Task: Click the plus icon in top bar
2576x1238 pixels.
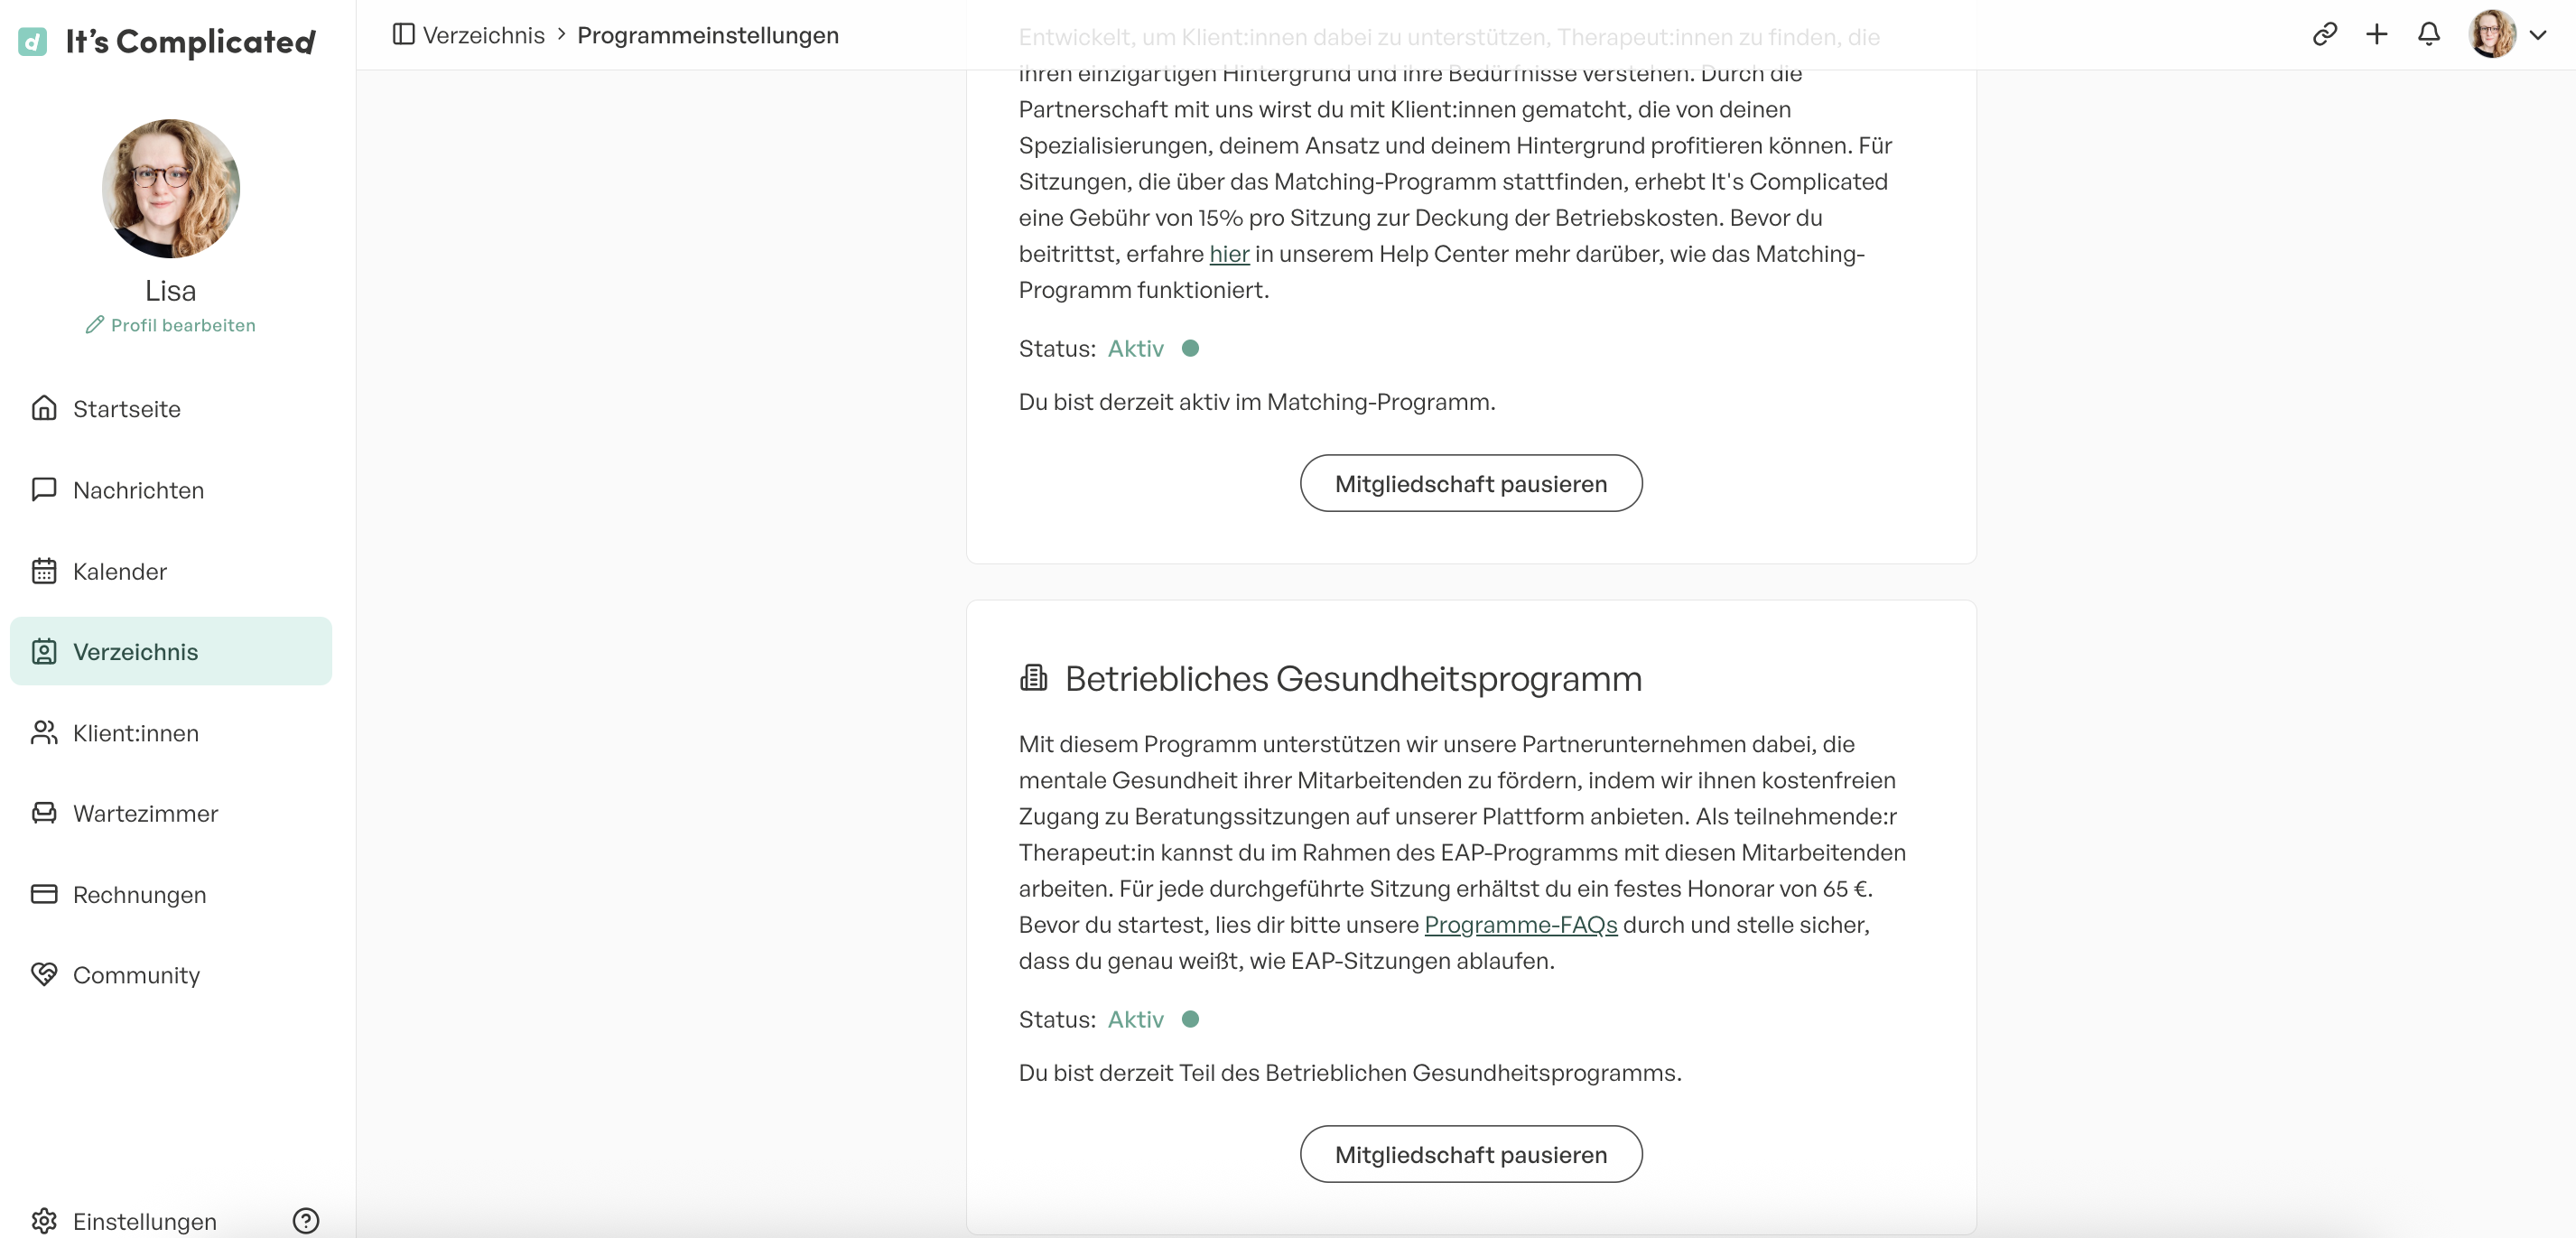Action: pyautogui.click(x=2376, y=34)
